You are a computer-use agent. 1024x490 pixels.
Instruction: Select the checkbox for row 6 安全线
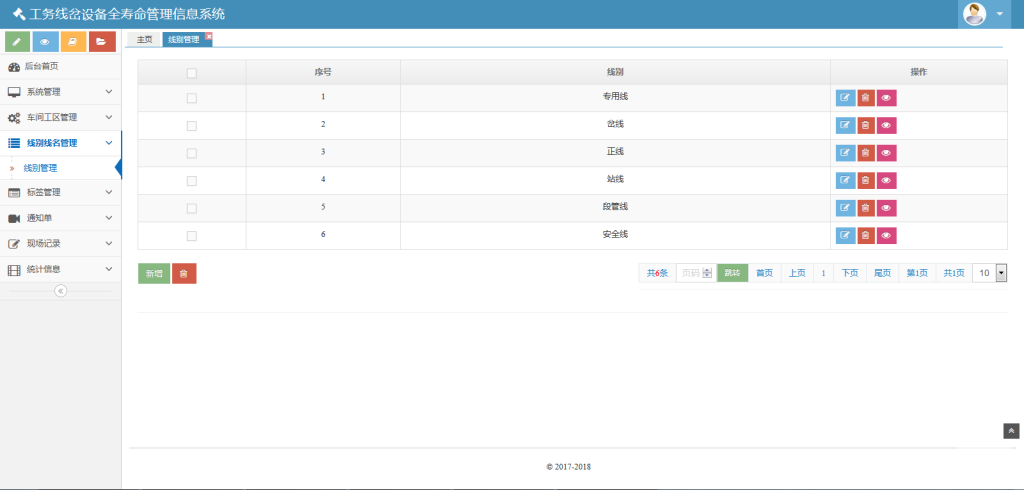tap(192, 236)
